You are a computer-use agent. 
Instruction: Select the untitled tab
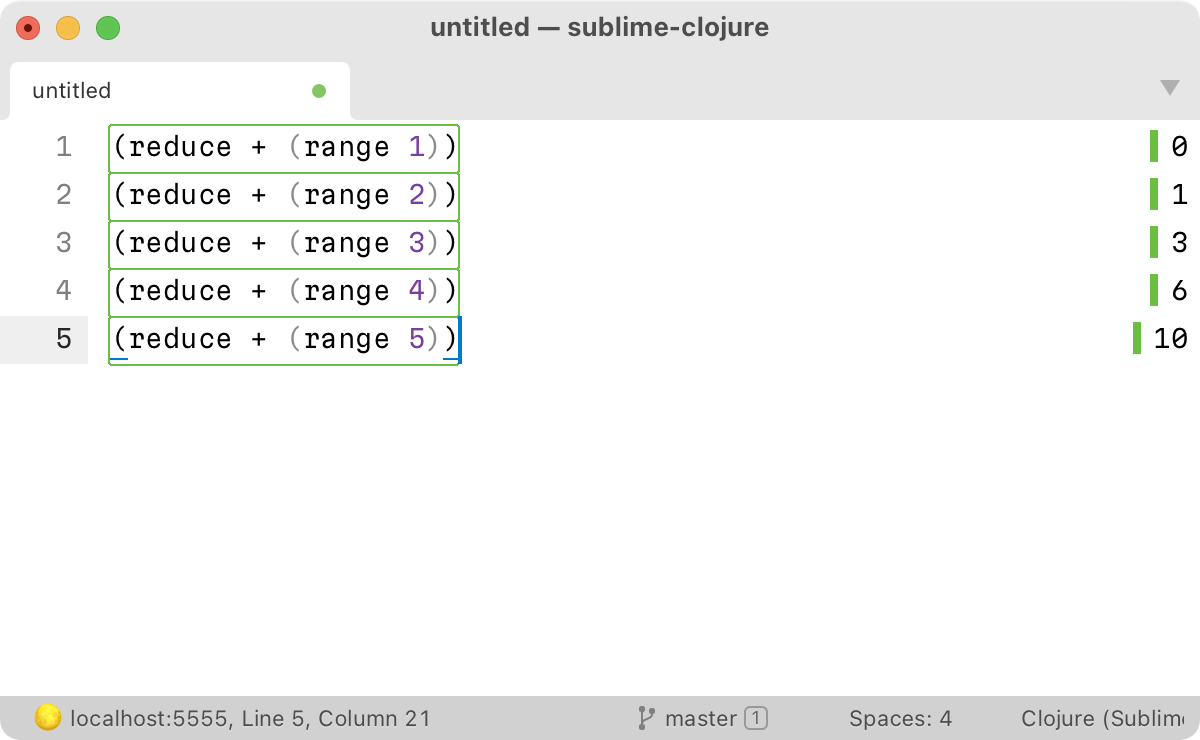click(x=72, y=91)
